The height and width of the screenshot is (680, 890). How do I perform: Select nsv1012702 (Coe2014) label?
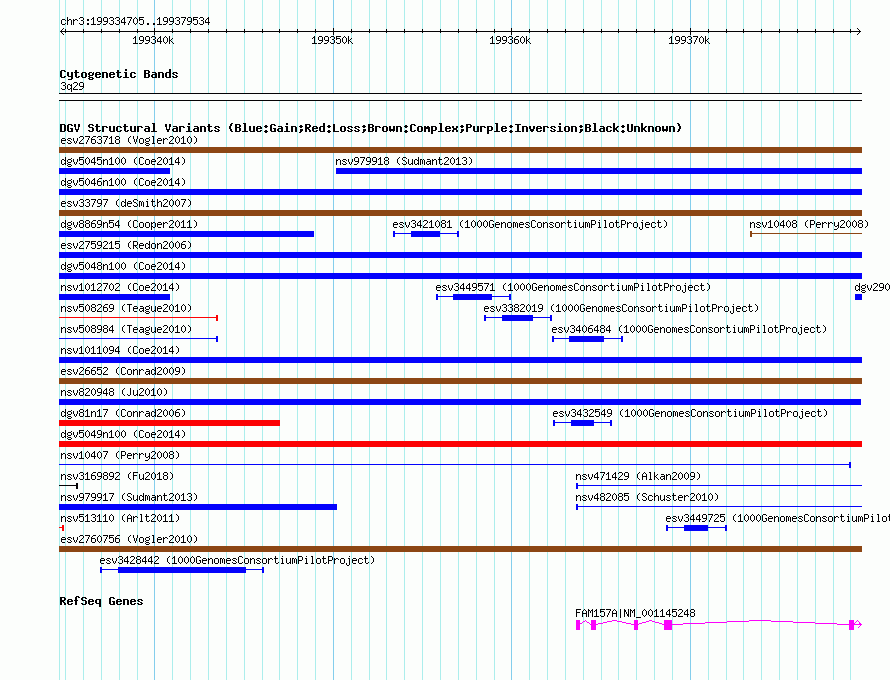(120, 287)
